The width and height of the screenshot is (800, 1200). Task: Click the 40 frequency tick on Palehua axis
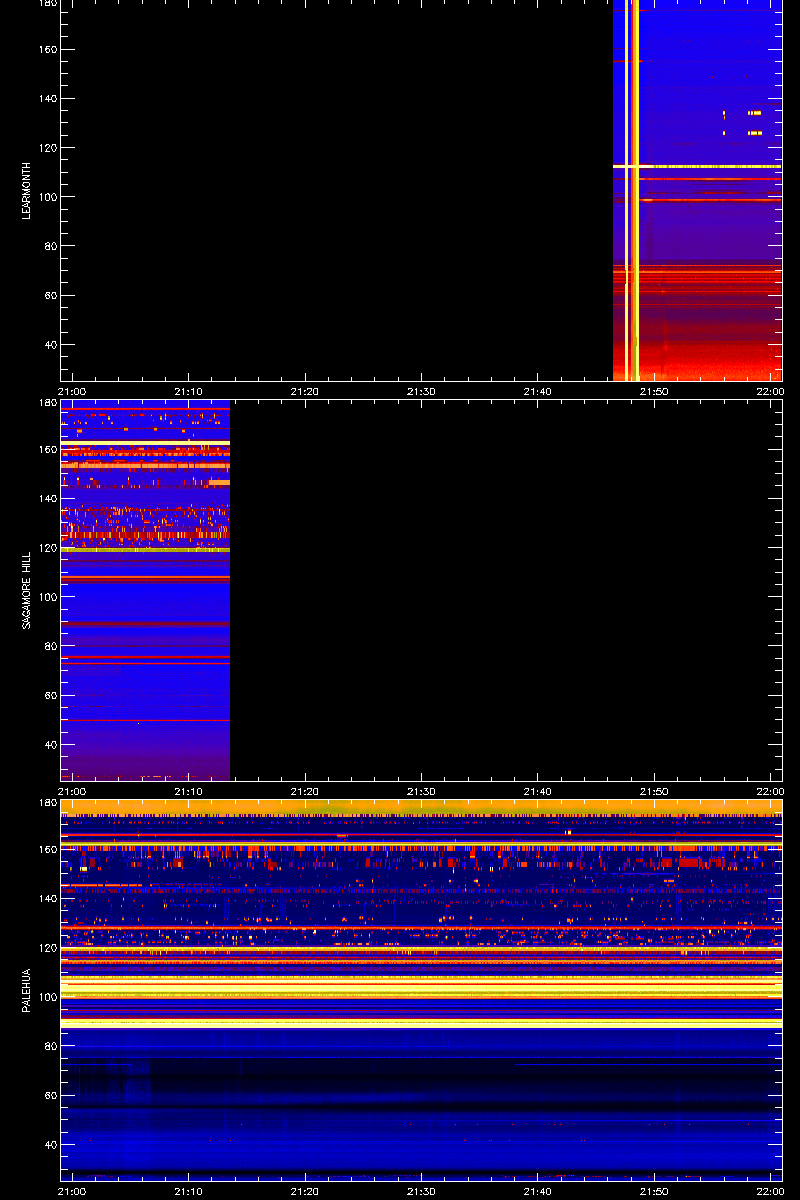52,1145
